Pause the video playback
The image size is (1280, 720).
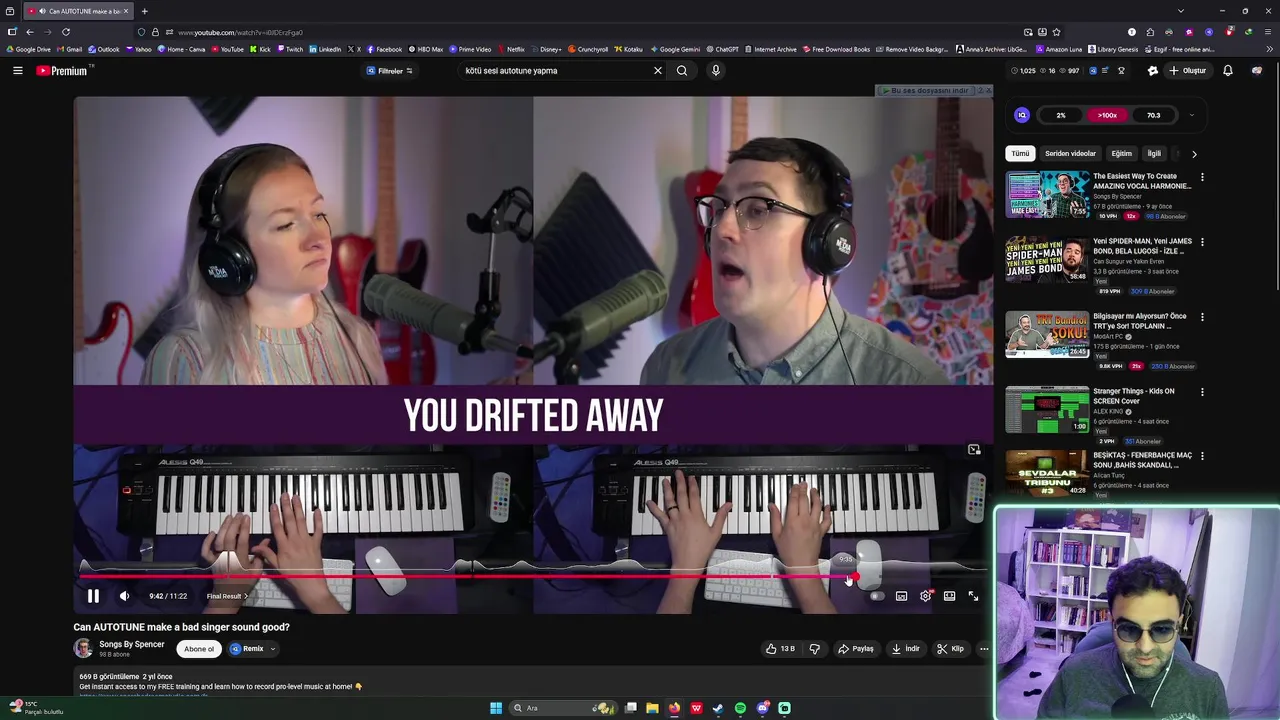click(x=93, y=596)
